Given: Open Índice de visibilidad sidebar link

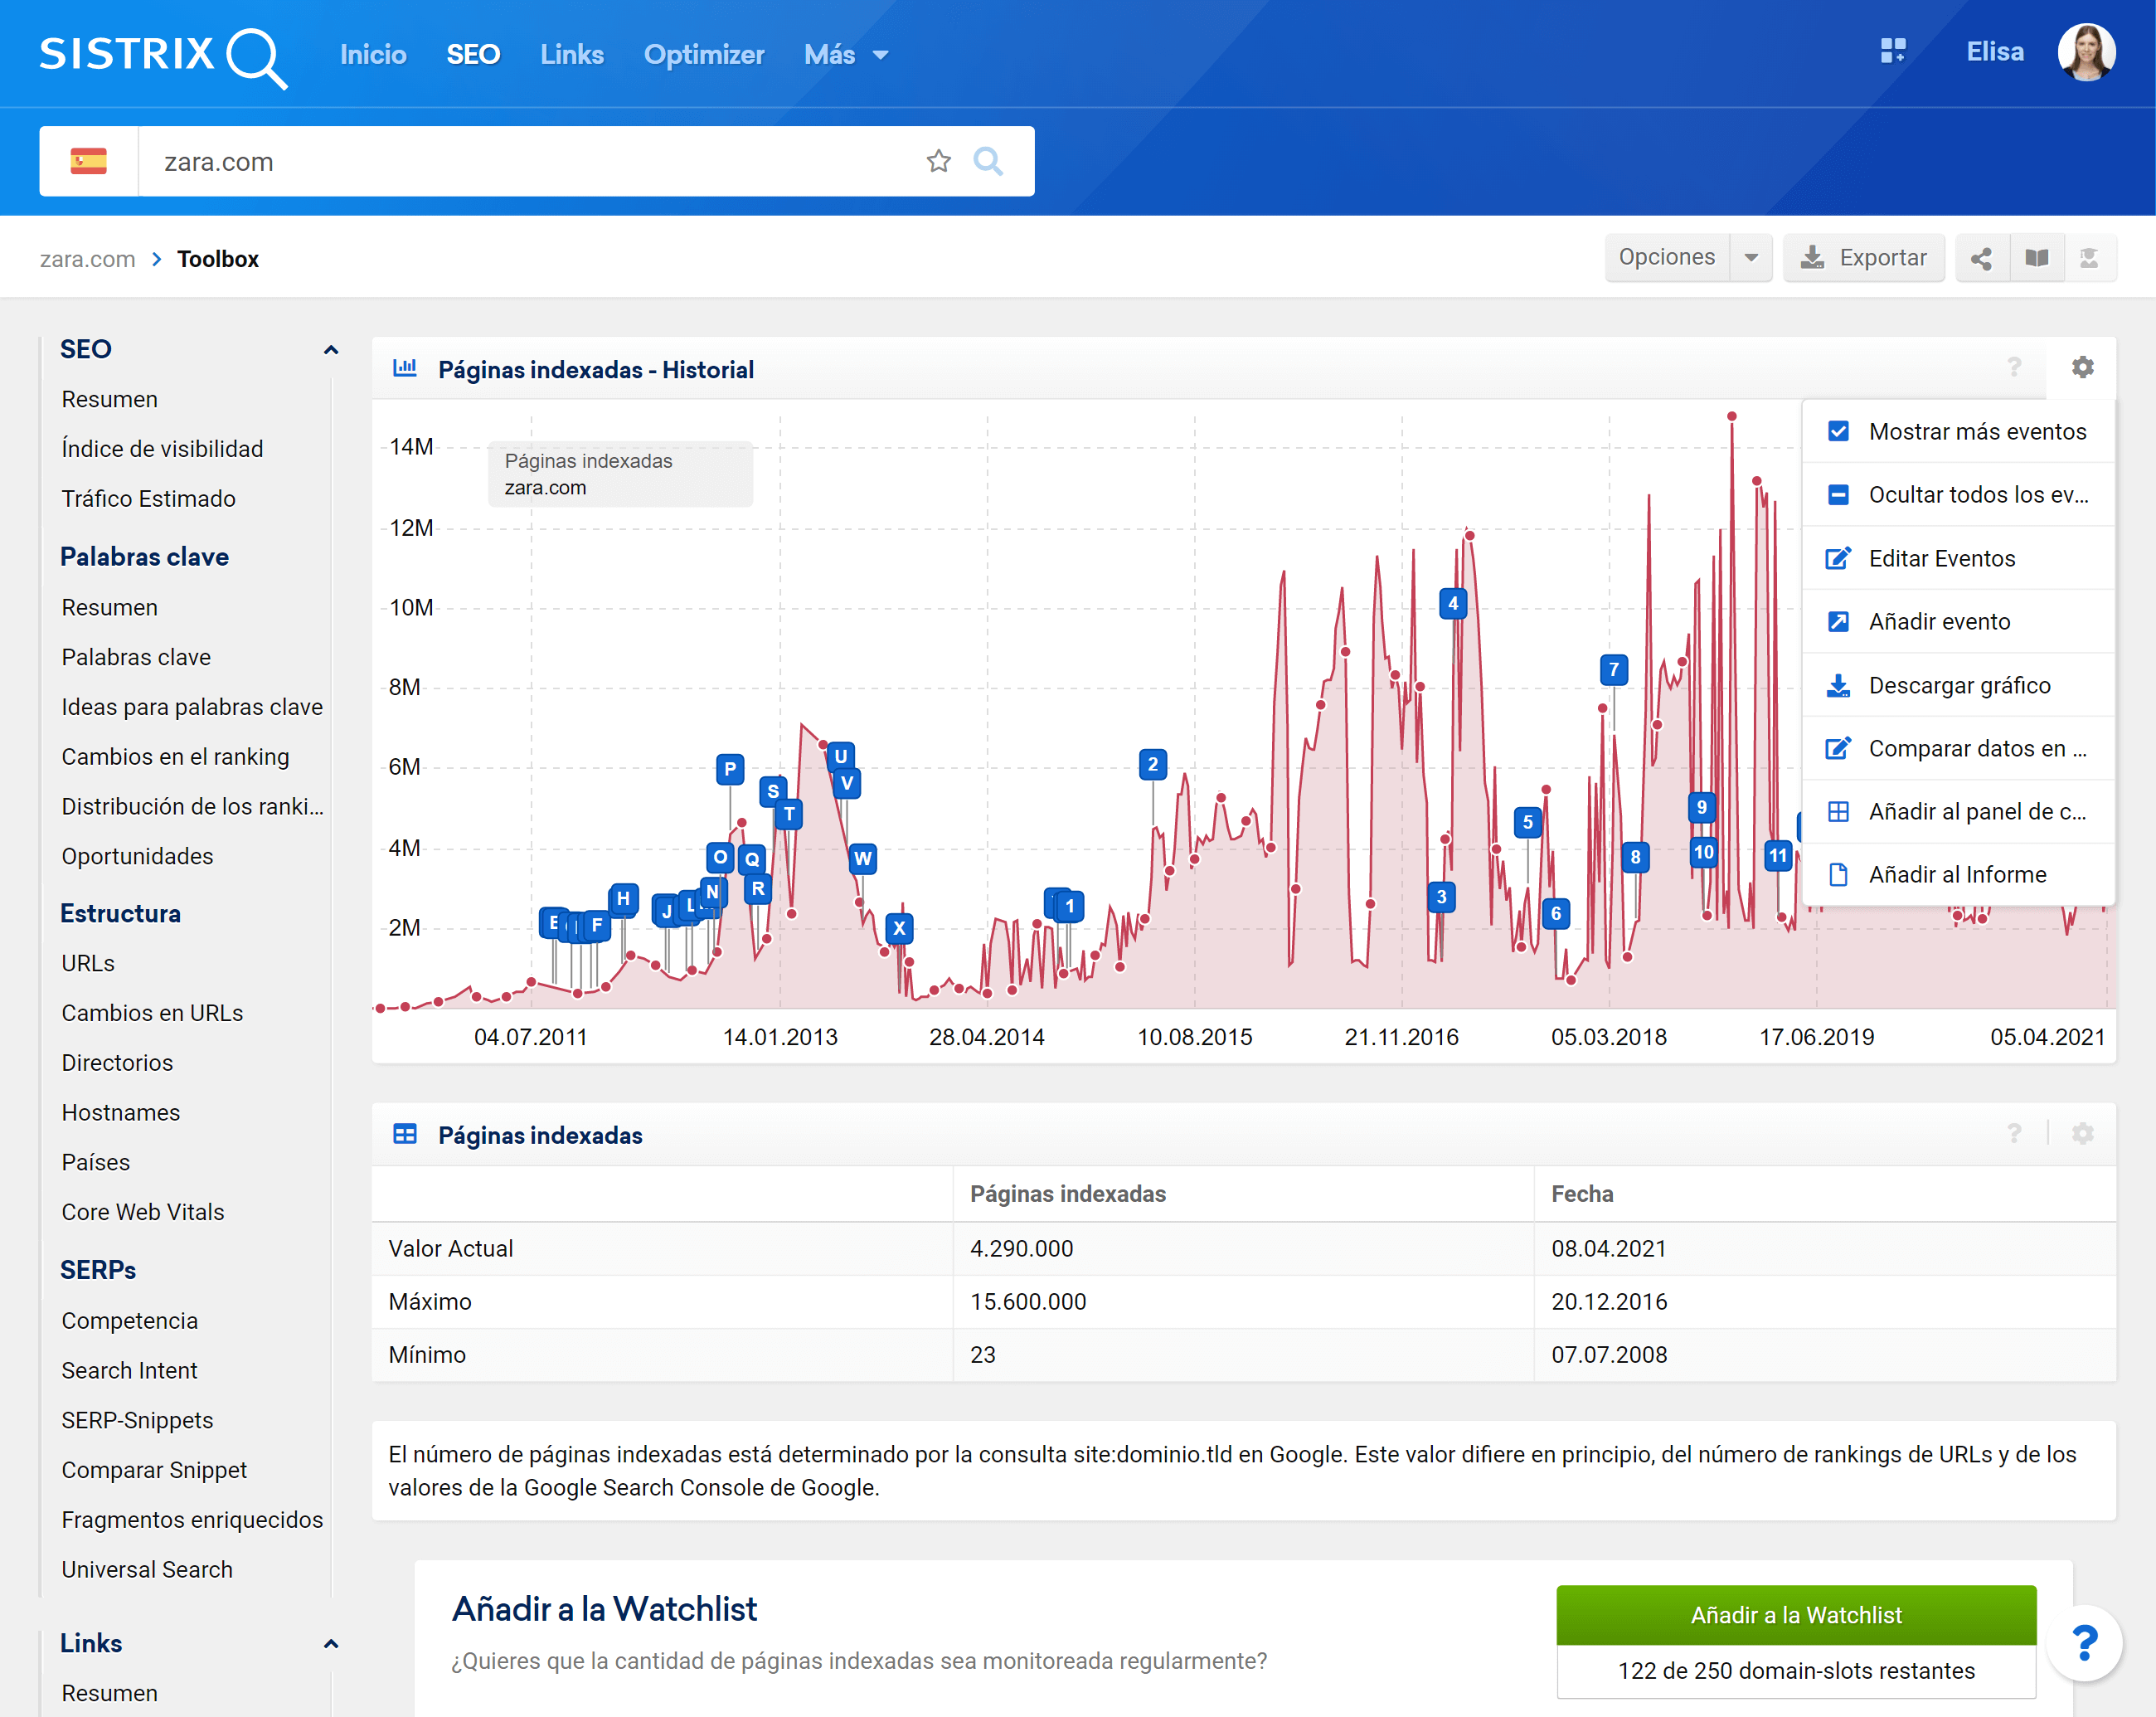Looking at the screenshot, I should pos(162,449).
